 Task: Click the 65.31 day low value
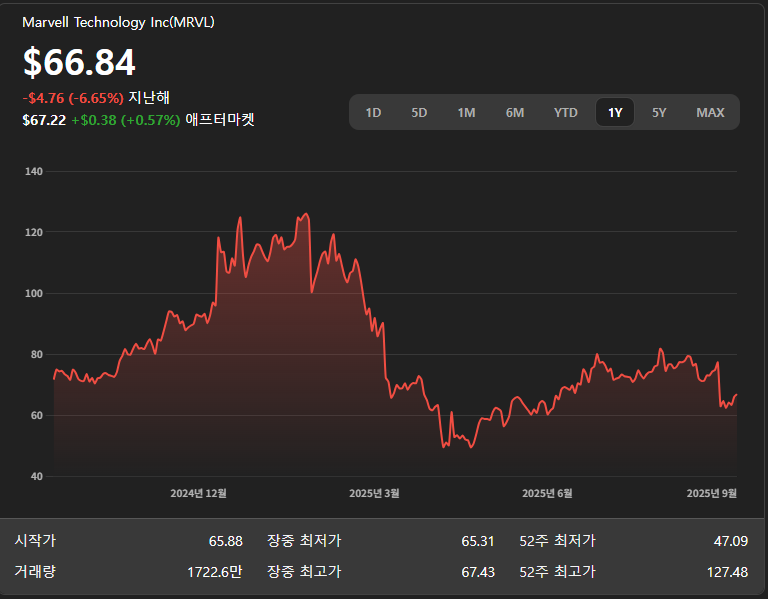click(478, 541)
